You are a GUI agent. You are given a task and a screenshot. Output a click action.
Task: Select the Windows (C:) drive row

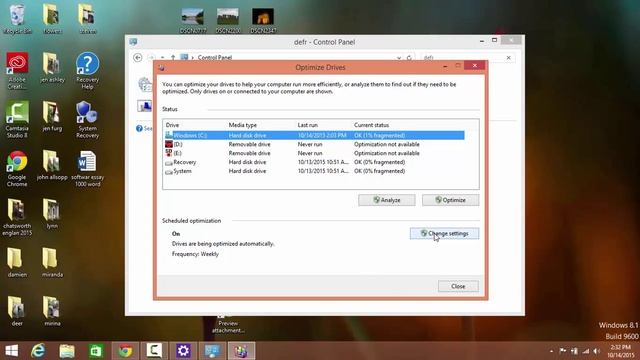[314, 135]
